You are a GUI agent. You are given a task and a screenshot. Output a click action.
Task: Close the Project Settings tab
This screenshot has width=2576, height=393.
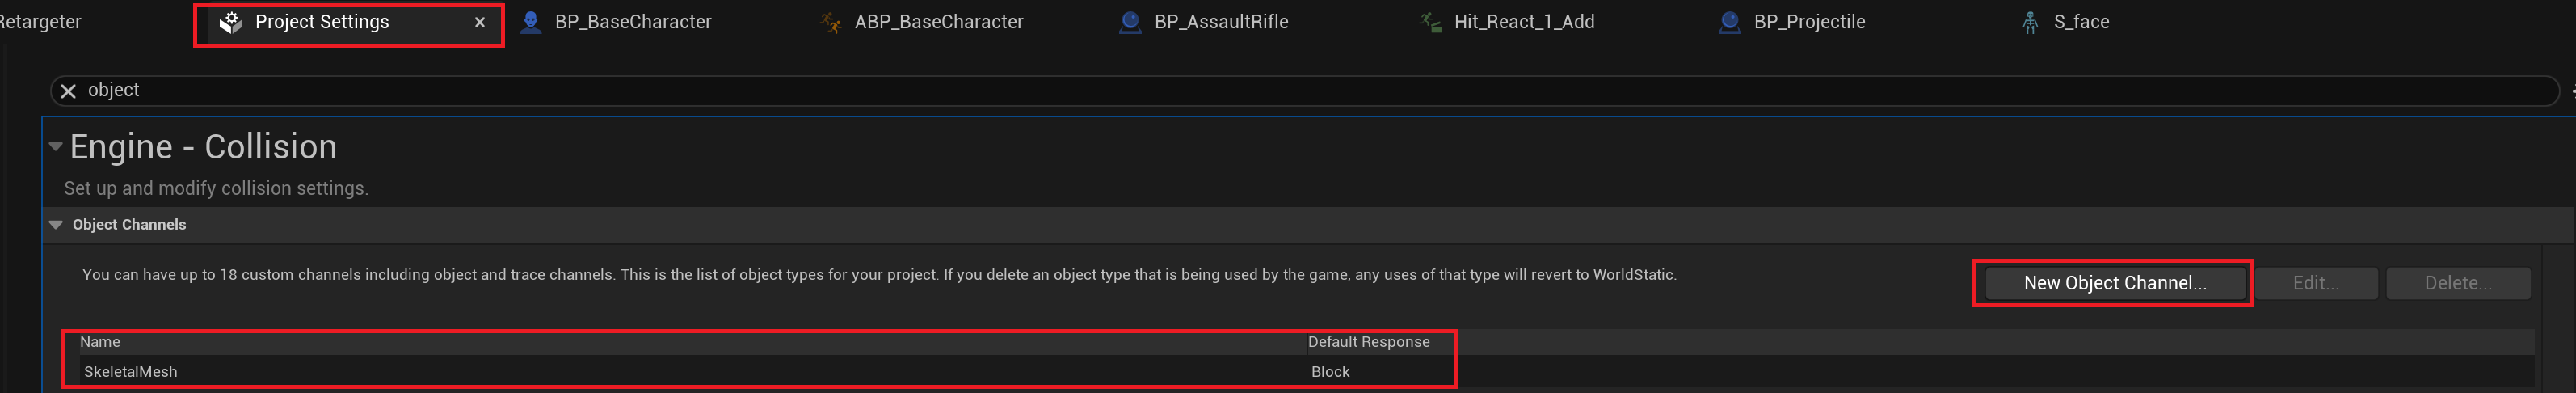click(480, 22)
